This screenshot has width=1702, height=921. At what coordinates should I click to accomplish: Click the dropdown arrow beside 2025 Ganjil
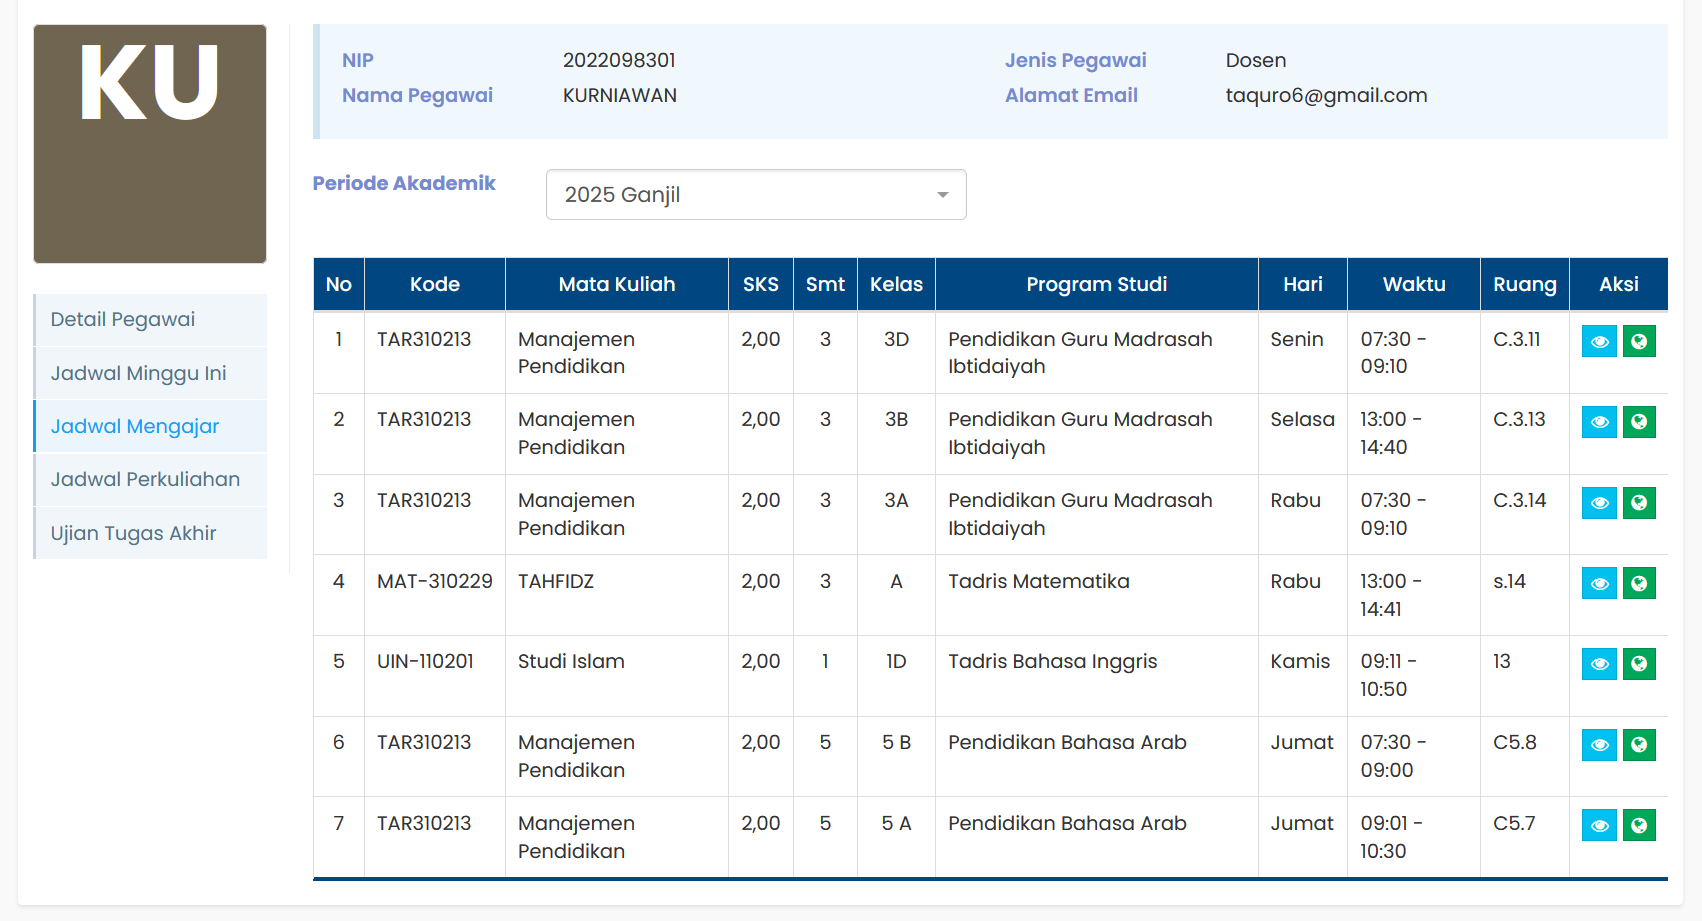[942, 195]
